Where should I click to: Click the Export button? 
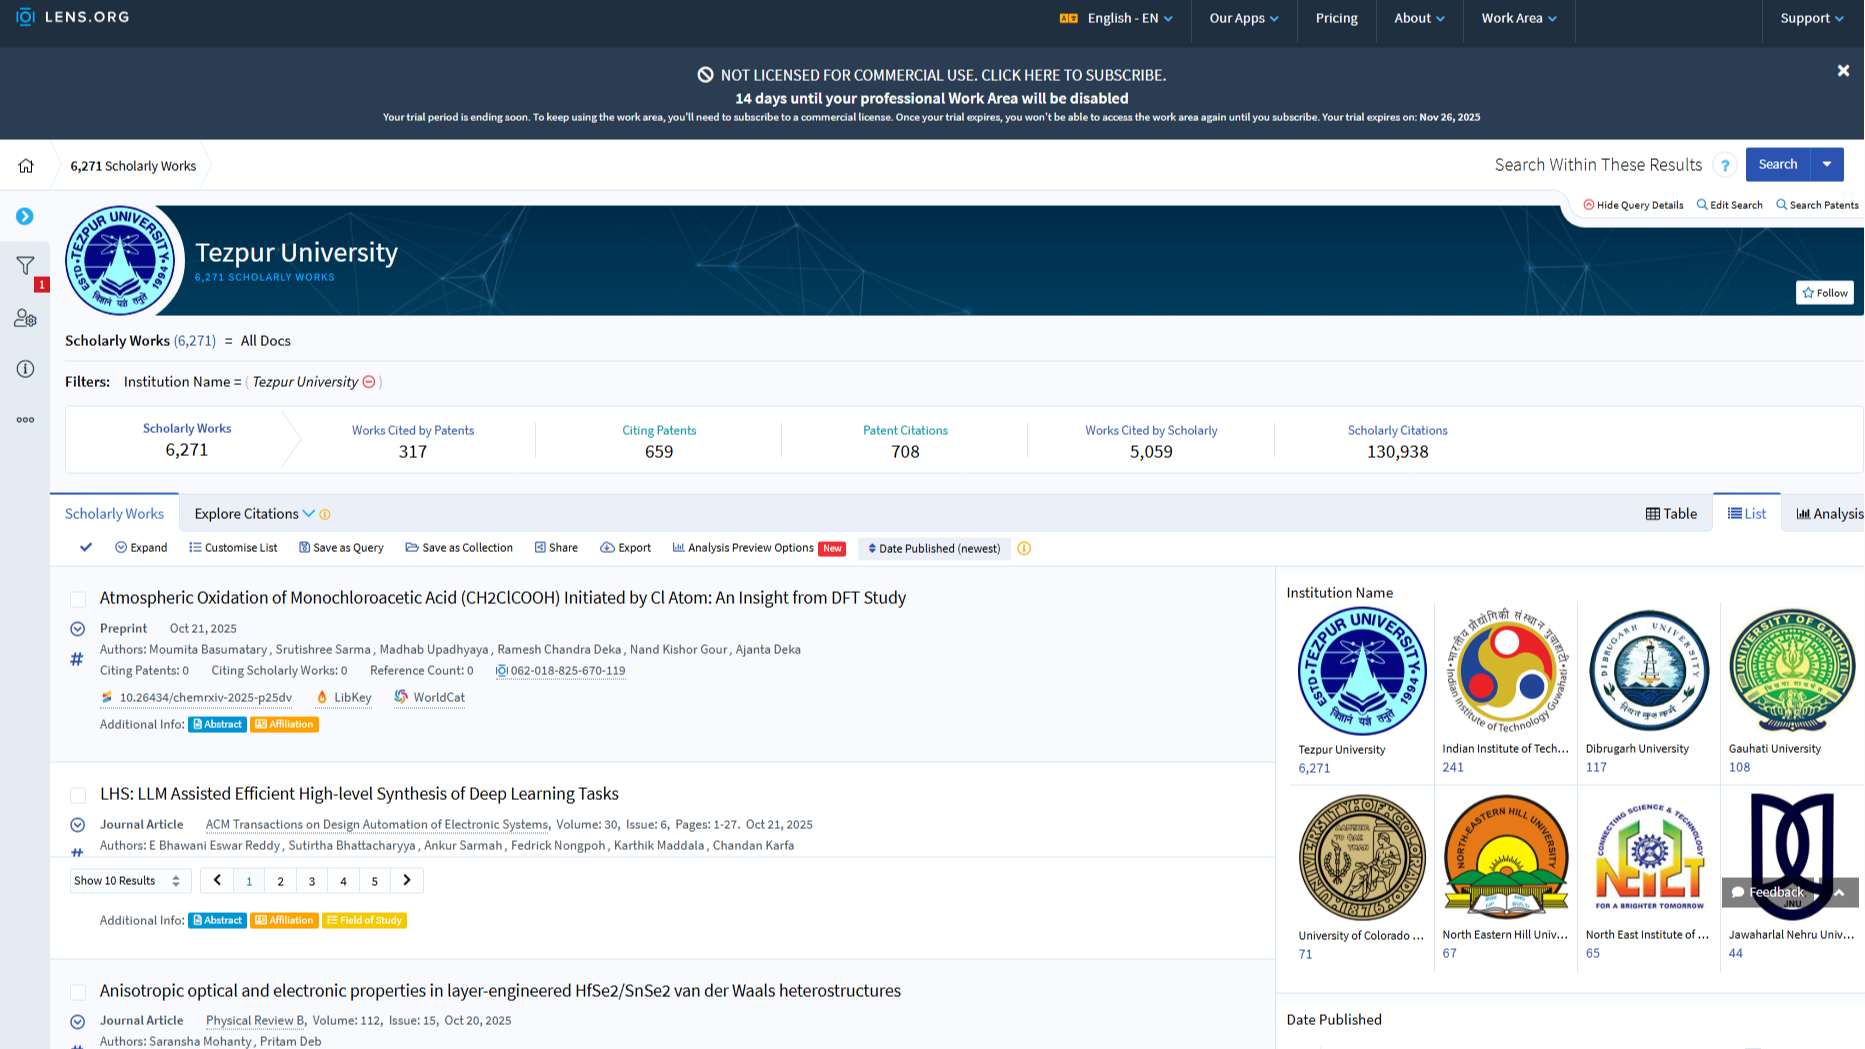click(x=626, y=548)
